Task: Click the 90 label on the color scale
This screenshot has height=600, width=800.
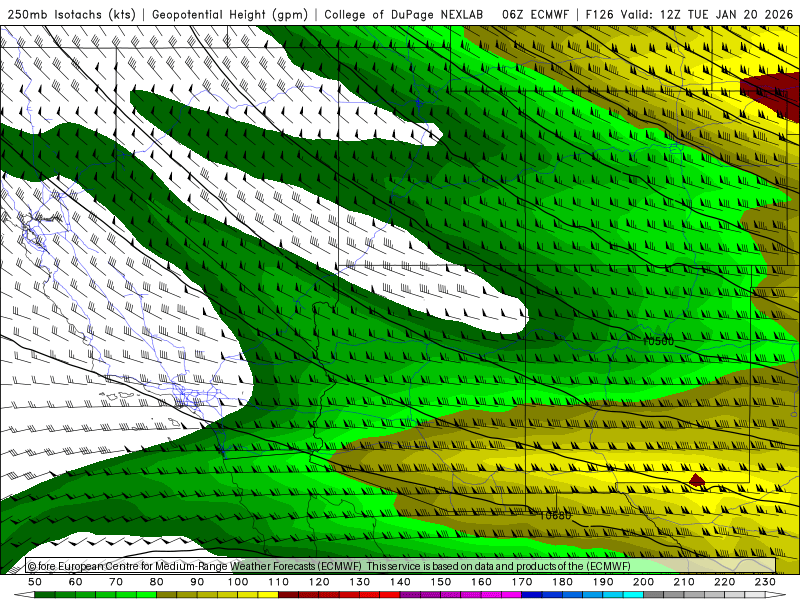Action: pyautogui.click(x=197, y=582)
